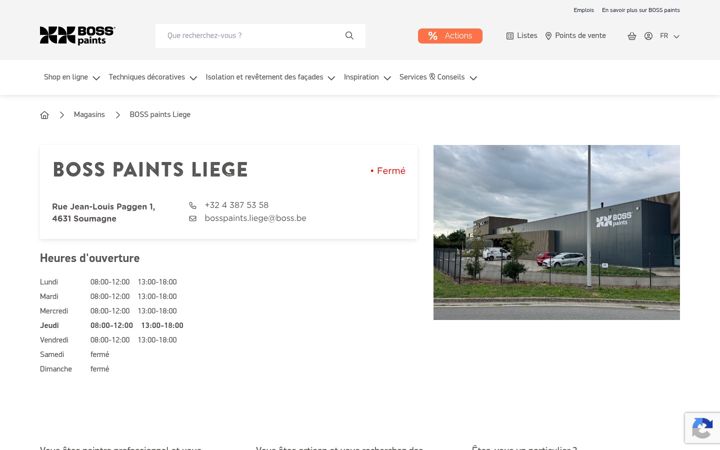Open the shopping basket icon

coord(632,36)
